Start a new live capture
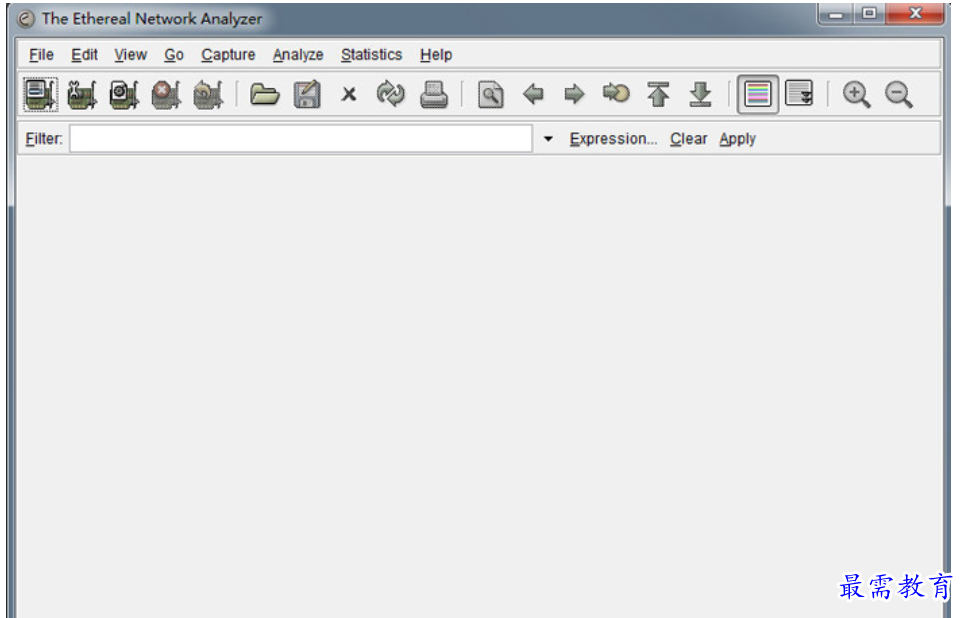The image size is (961, 618). pyautogui.click(x=124, y=94)
